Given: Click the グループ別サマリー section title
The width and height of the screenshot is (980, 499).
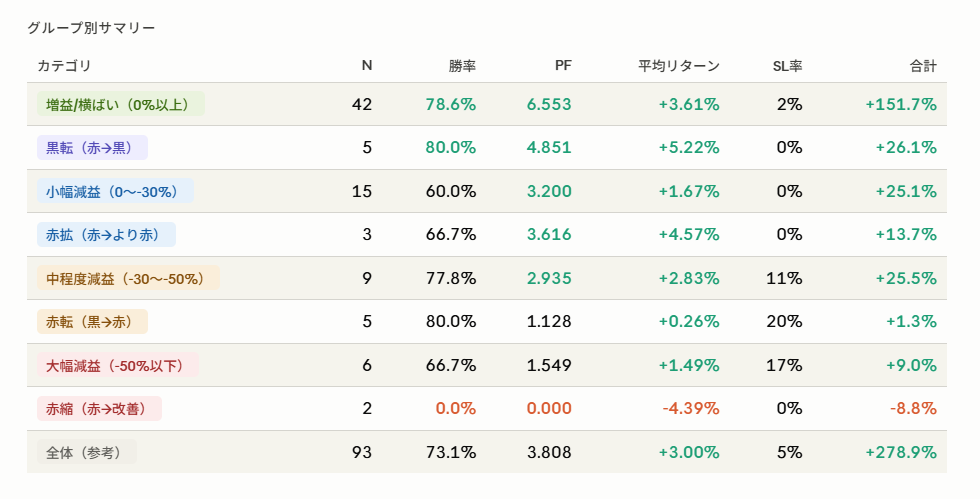Looking at the screenshot, I should click(91, 28).
